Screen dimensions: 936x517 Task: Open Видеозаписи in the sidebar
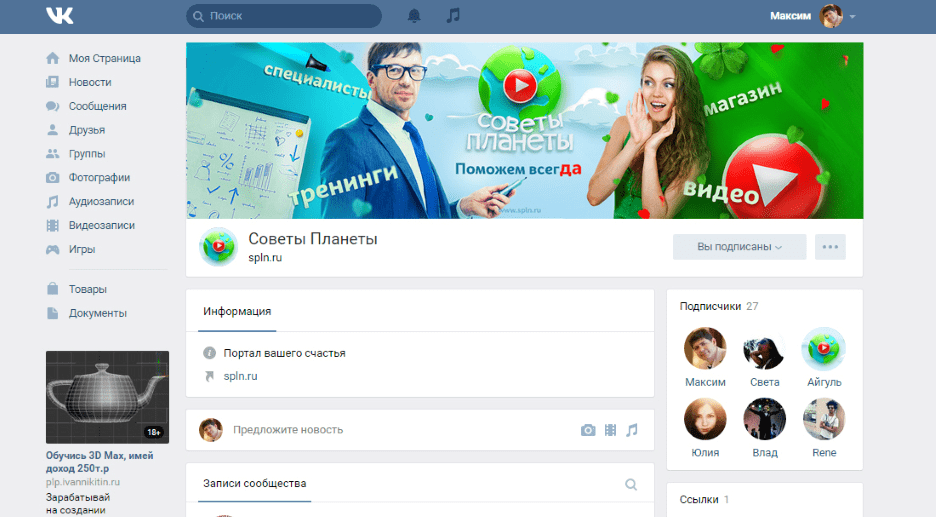pos(101,225)
